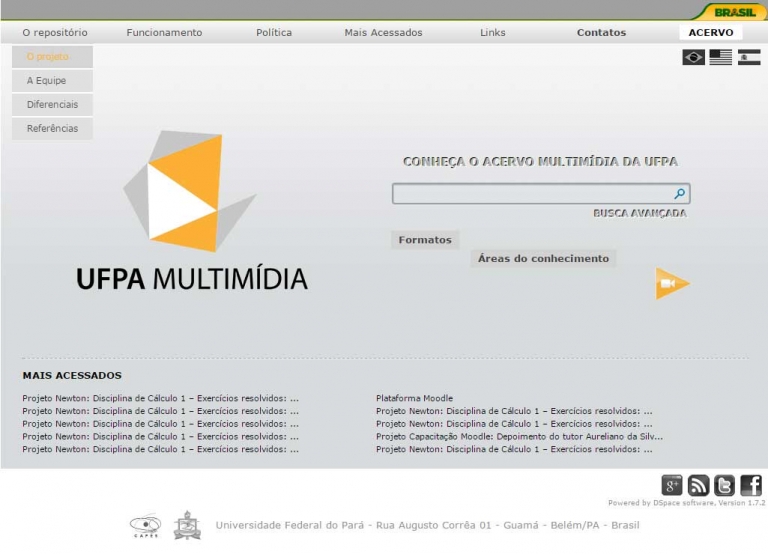
Task: Click the orange video camera play icon
Action: [672, 284]
